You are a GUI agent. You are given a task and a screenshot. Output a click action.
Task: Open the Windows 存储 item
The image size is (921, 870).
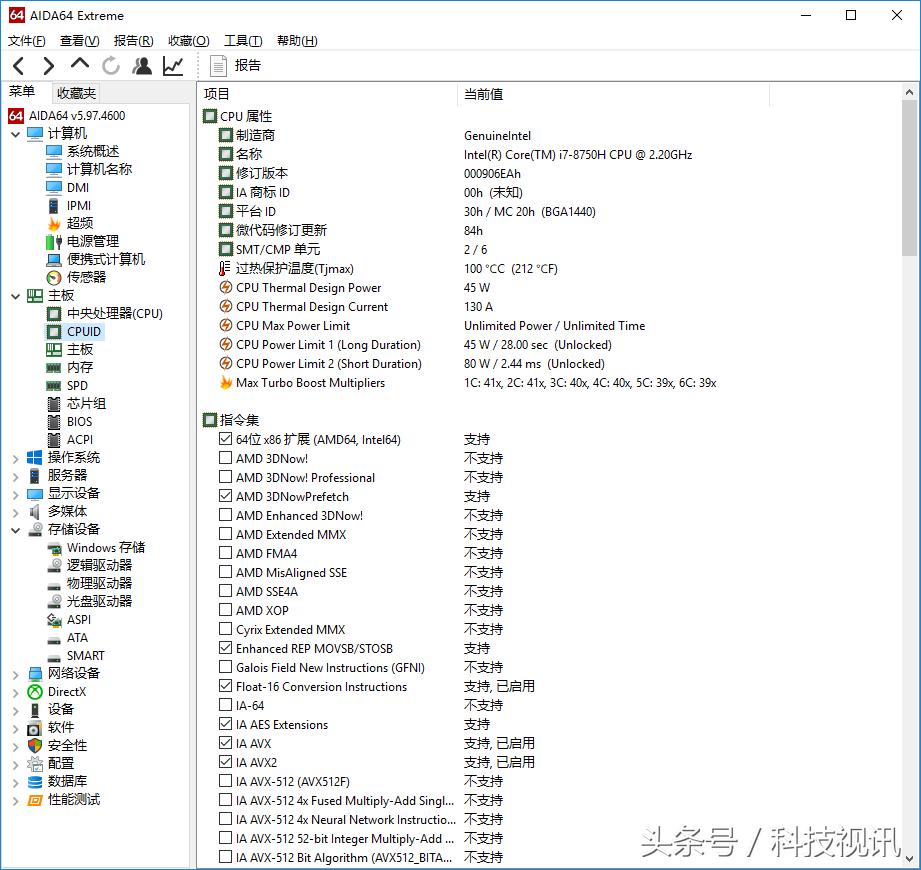point(106,547)
